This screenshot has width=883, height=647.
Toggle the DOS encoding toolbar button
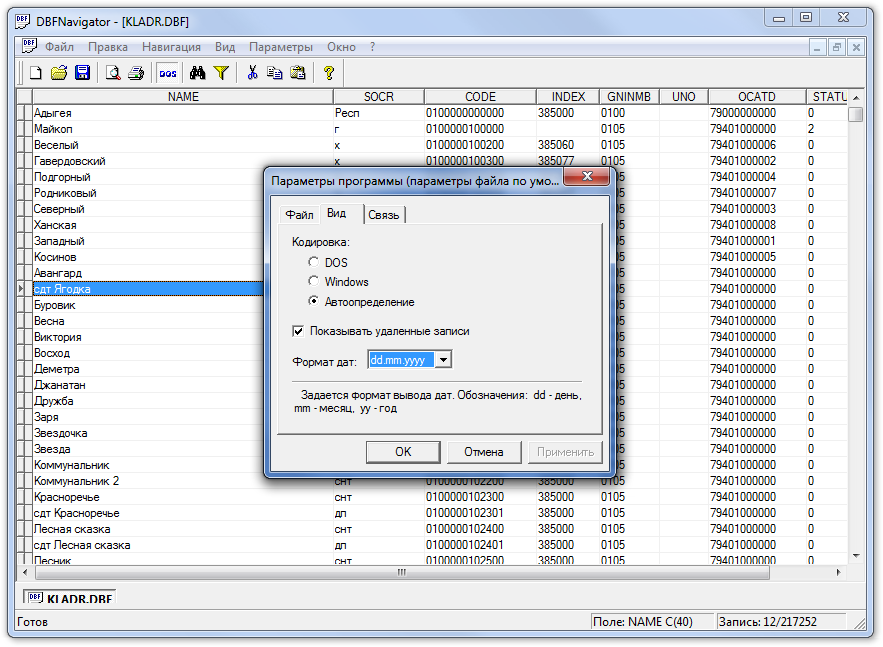click(167, 73)
